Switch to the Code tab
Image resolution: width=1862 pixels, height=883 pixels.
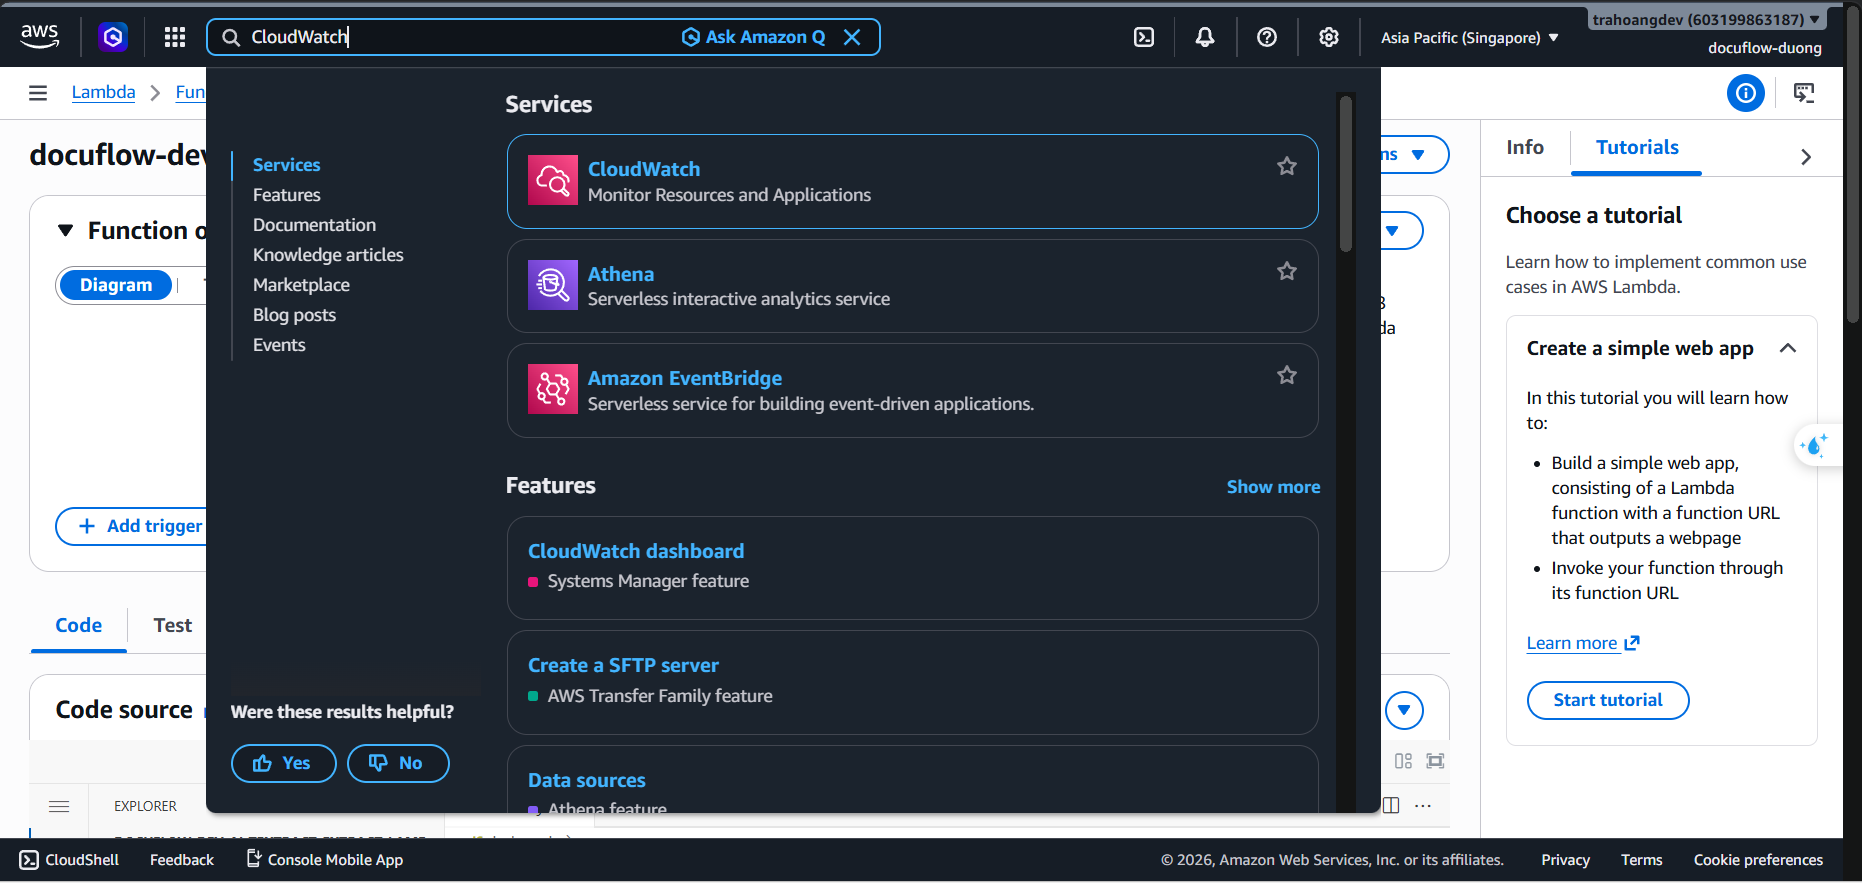[x=79, y=625]
